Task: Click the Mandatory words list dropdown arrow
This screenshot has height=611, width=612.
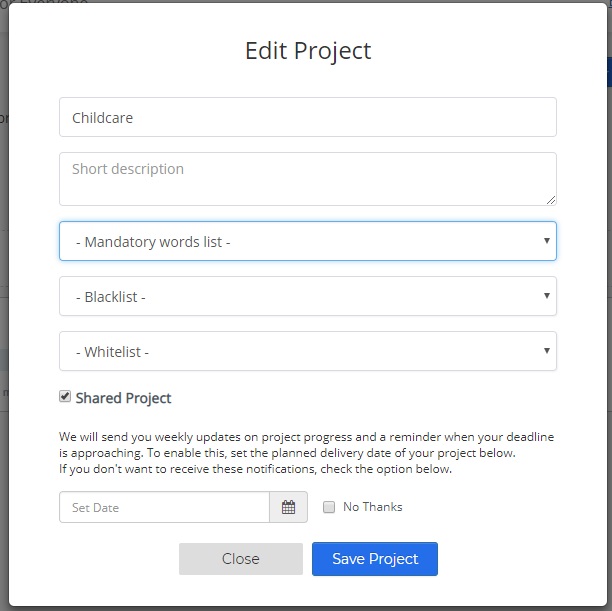Action: pos(547,240)
